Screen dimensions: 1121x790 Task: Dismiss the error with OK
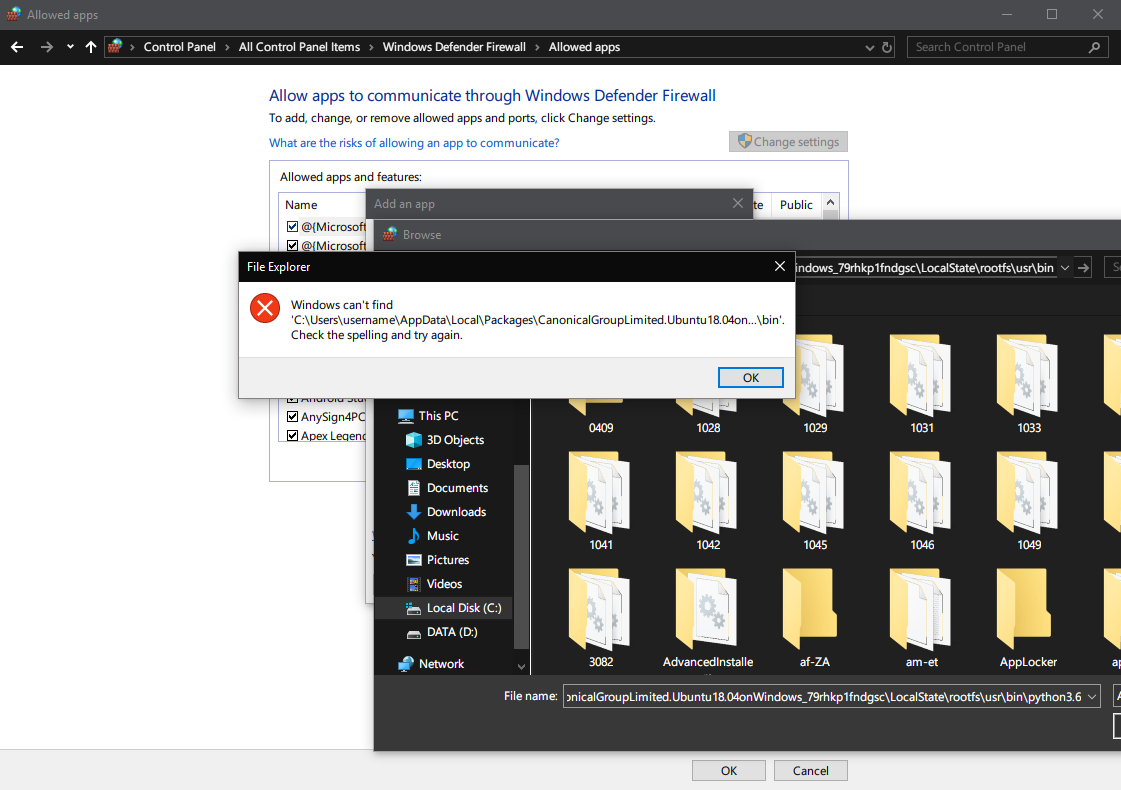750,377
